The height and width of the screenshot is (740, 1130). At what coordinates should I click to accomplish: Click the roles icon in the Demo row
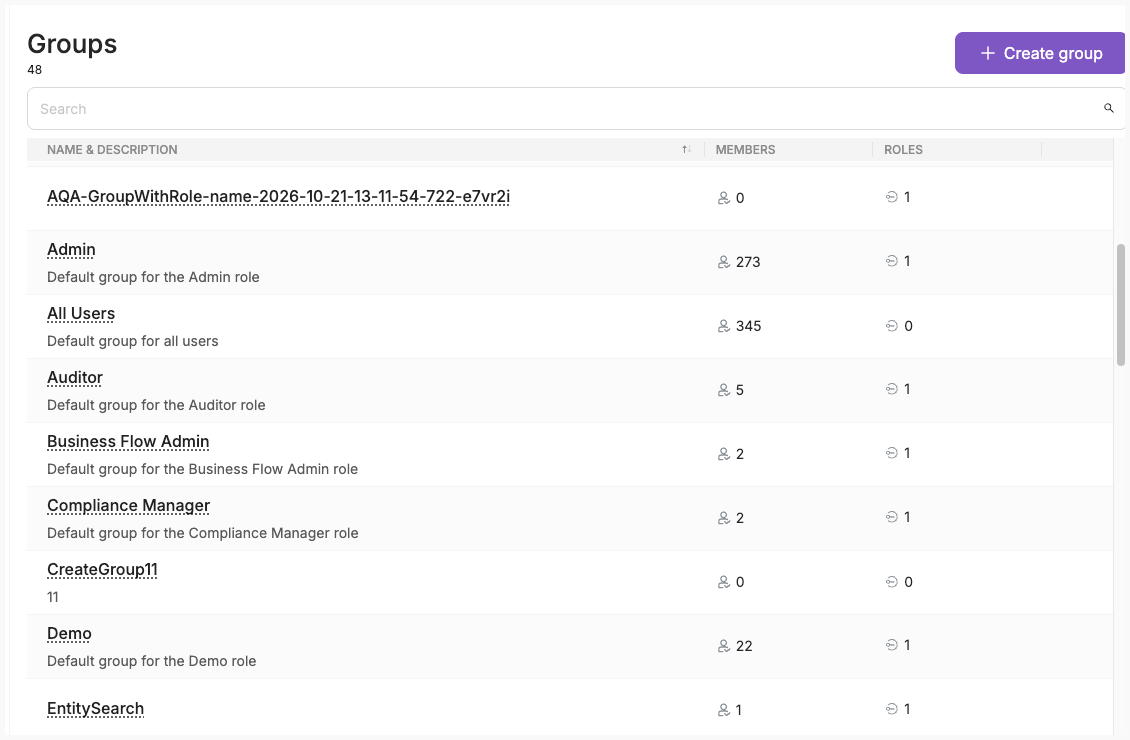[x=891, y=645]
